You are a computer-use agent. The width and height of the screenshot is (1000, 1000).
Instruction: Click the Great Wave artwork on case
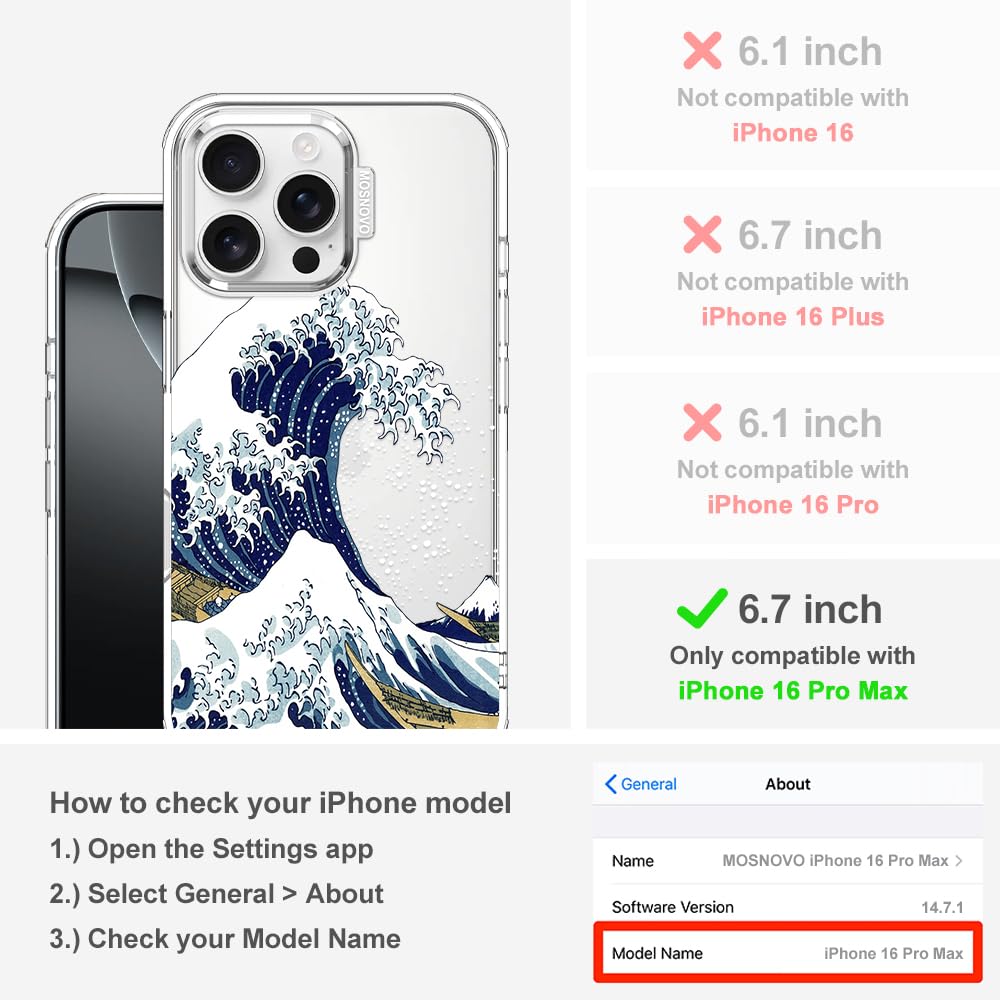point(335,510)
